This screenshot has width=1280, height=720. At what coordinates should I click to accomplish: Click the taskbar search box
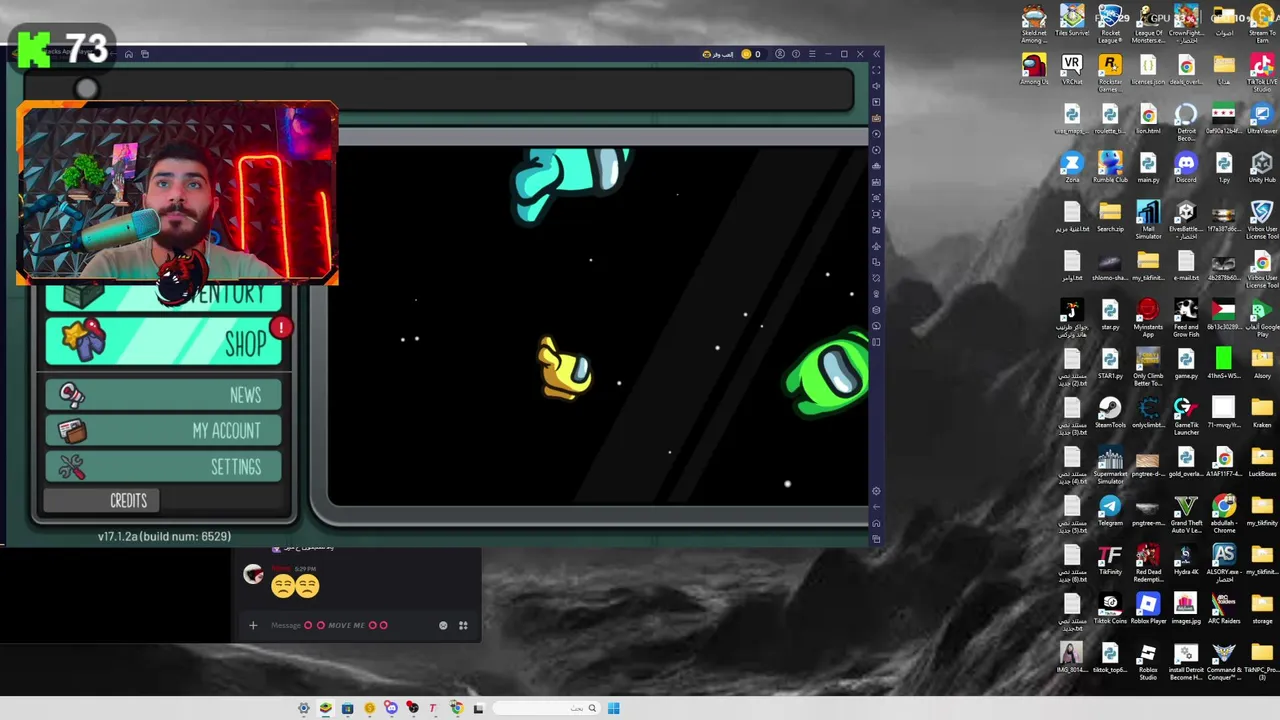pyautogui.click(x=546, y=708)
